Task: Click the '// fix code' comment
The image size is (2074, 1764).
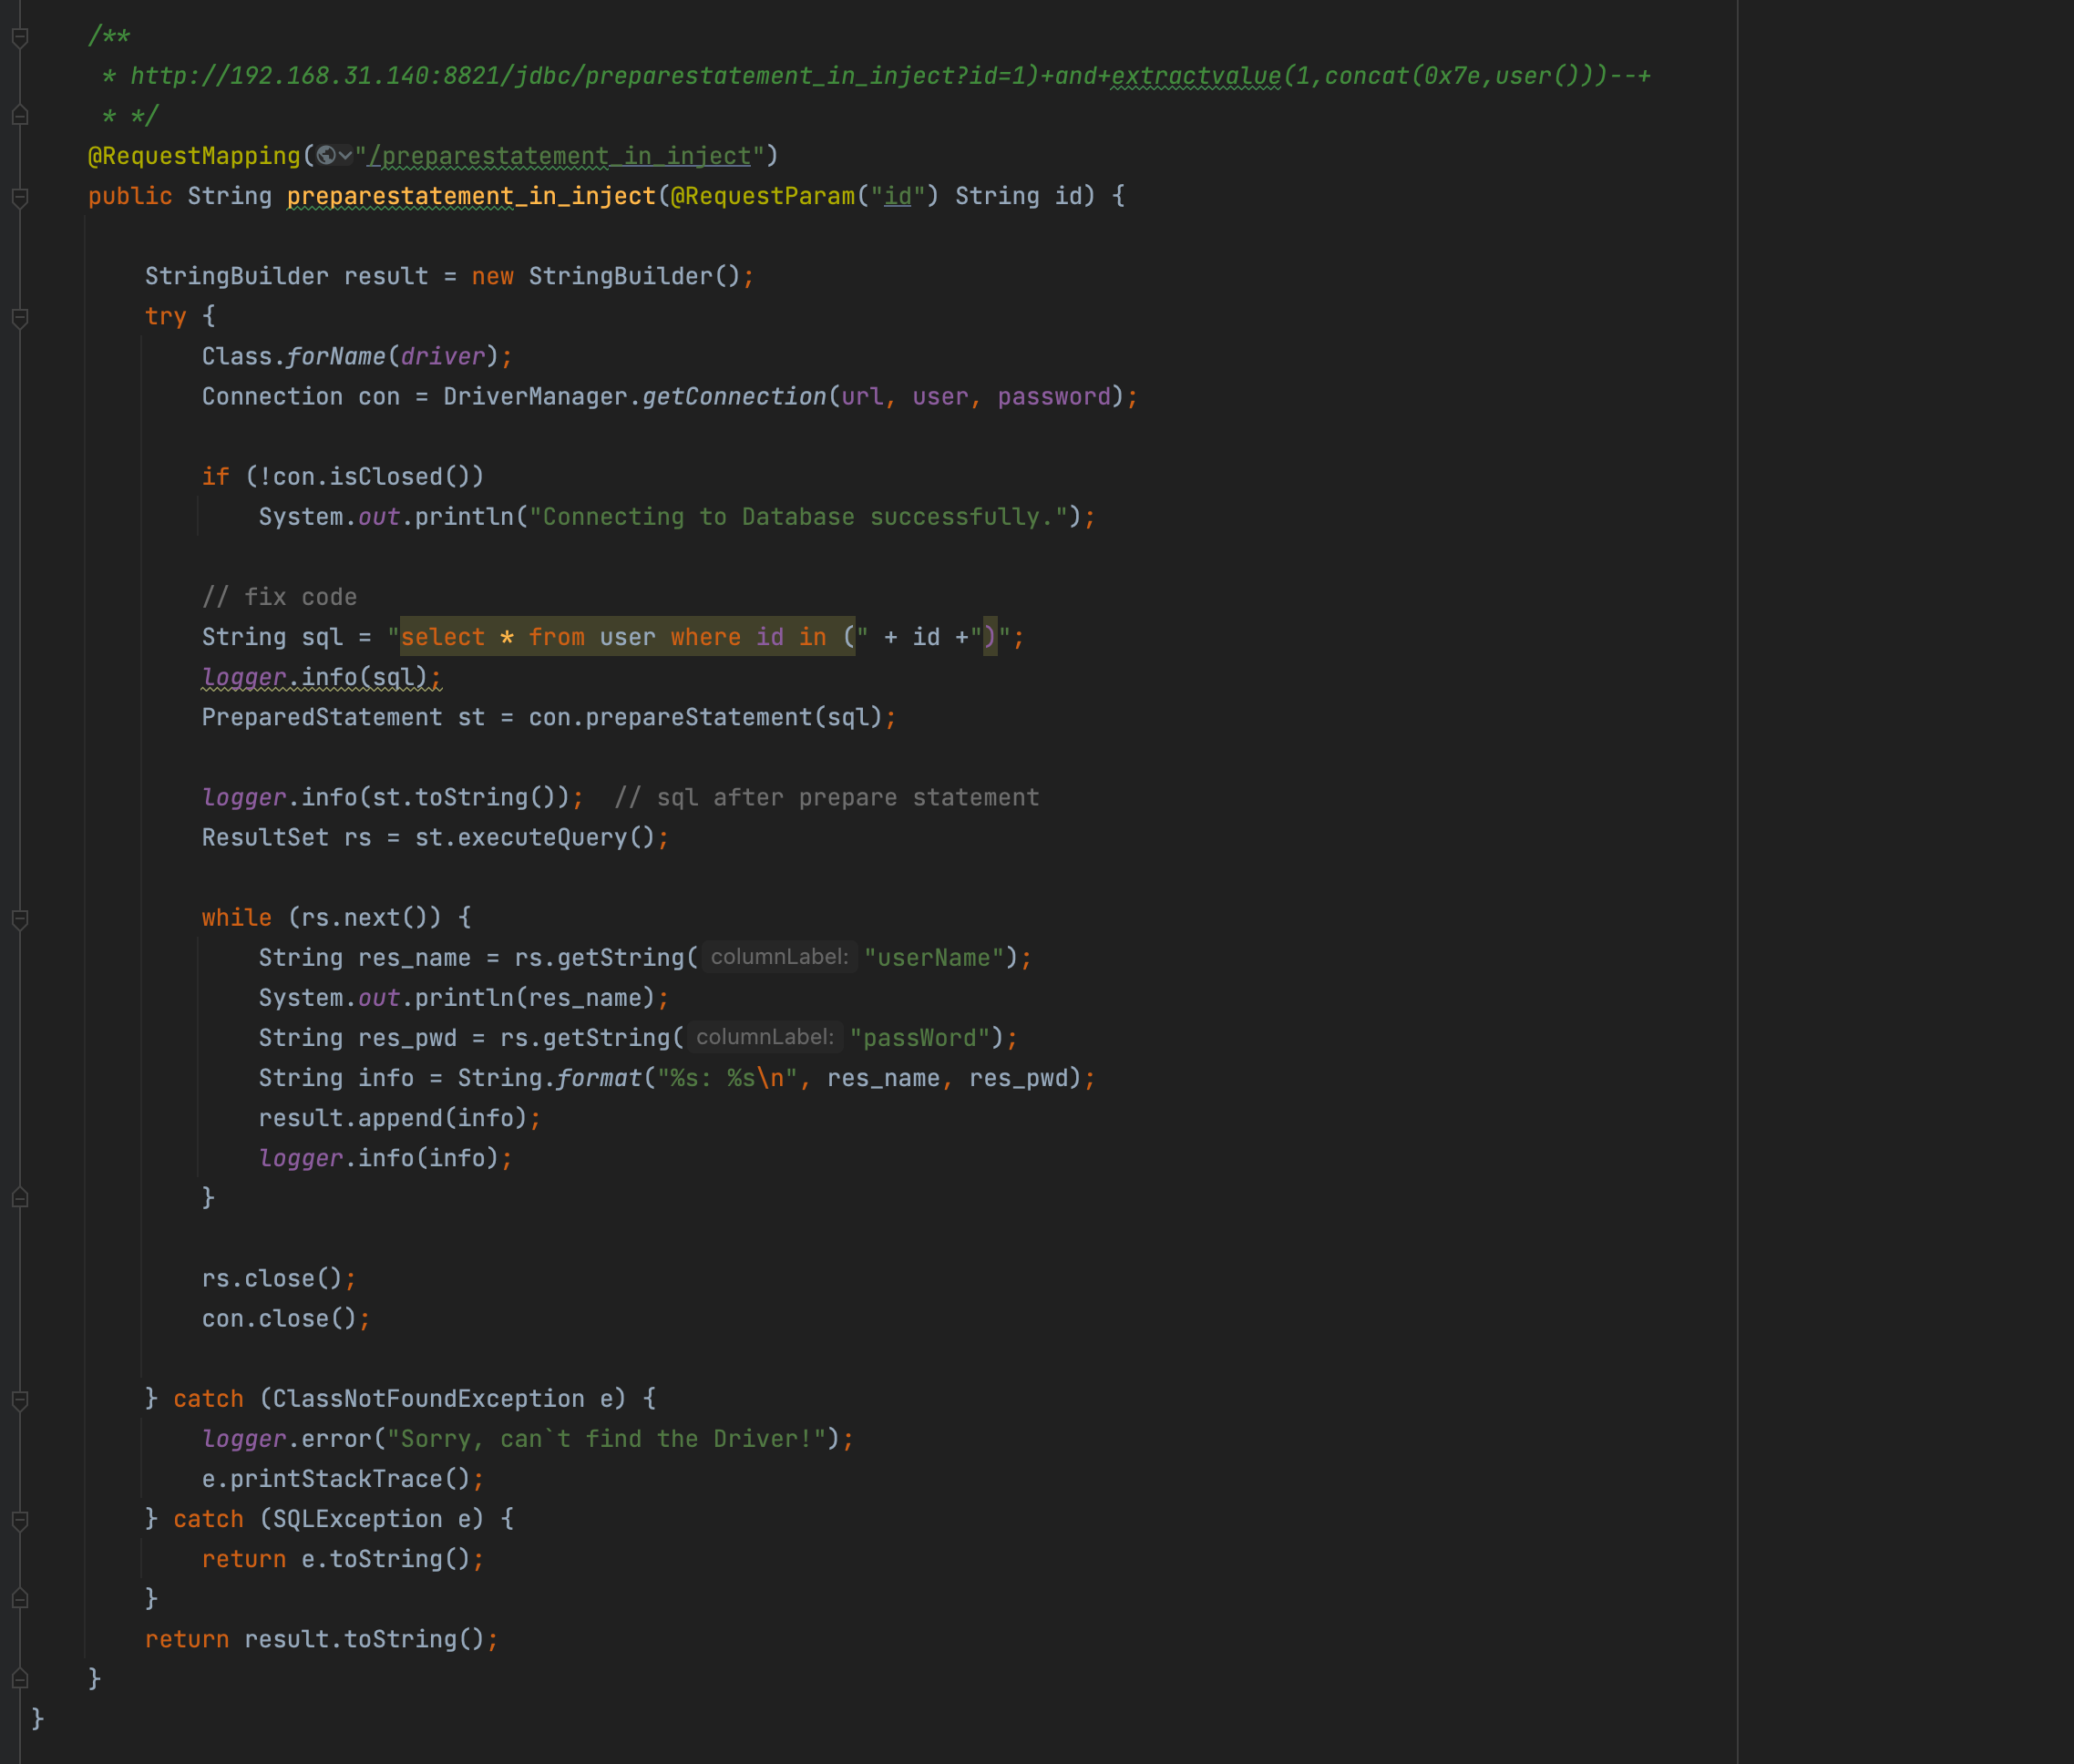Action: pos(279,598)
